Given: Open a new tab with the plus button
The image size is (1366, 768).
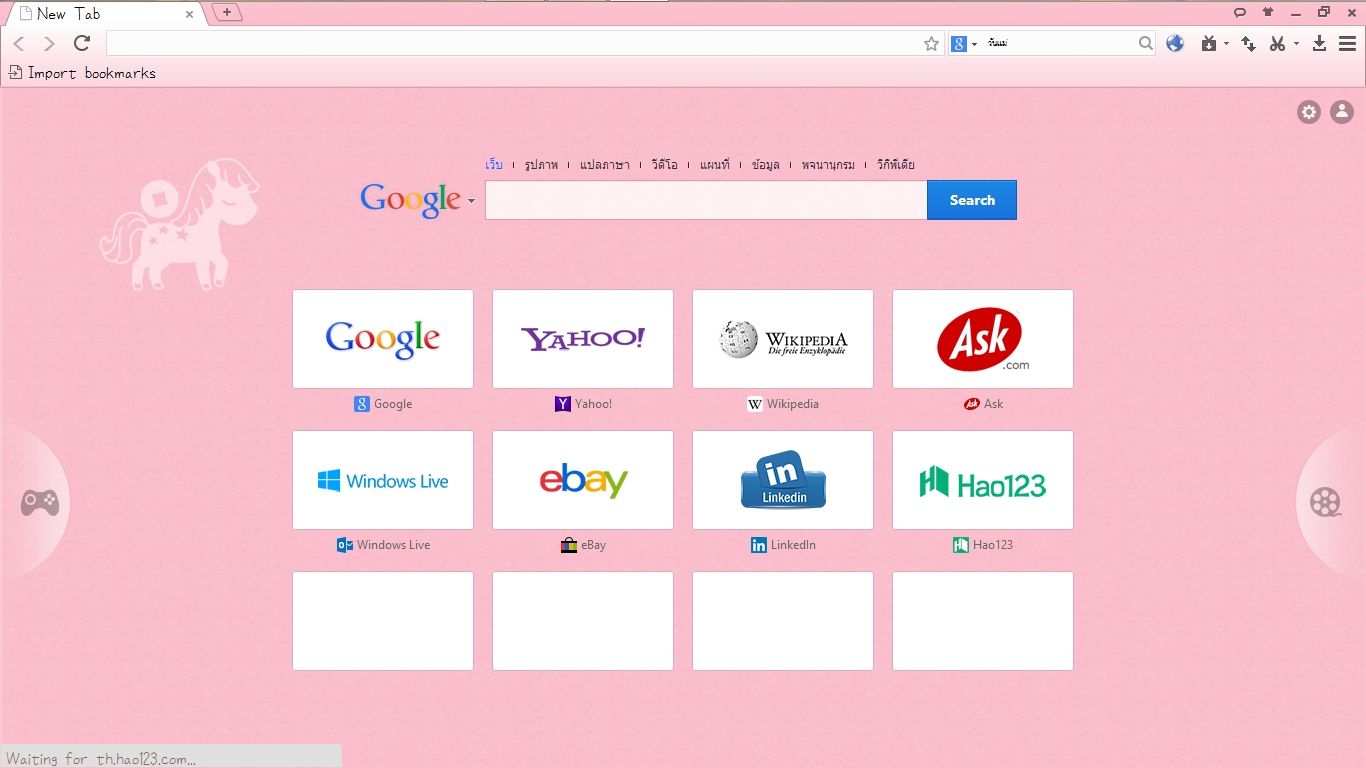Looking at the screenshot, I should click(x=227, y=12).
